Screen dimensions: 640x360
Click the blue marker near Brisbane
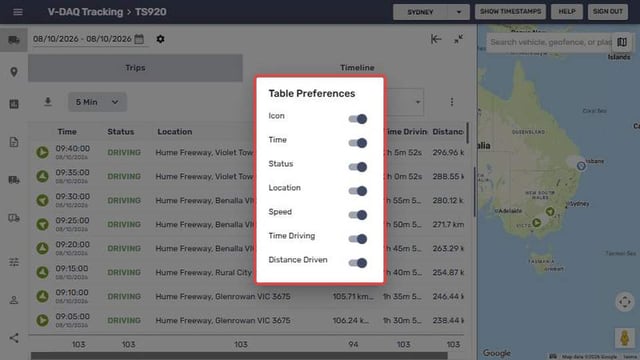point(581,166)
